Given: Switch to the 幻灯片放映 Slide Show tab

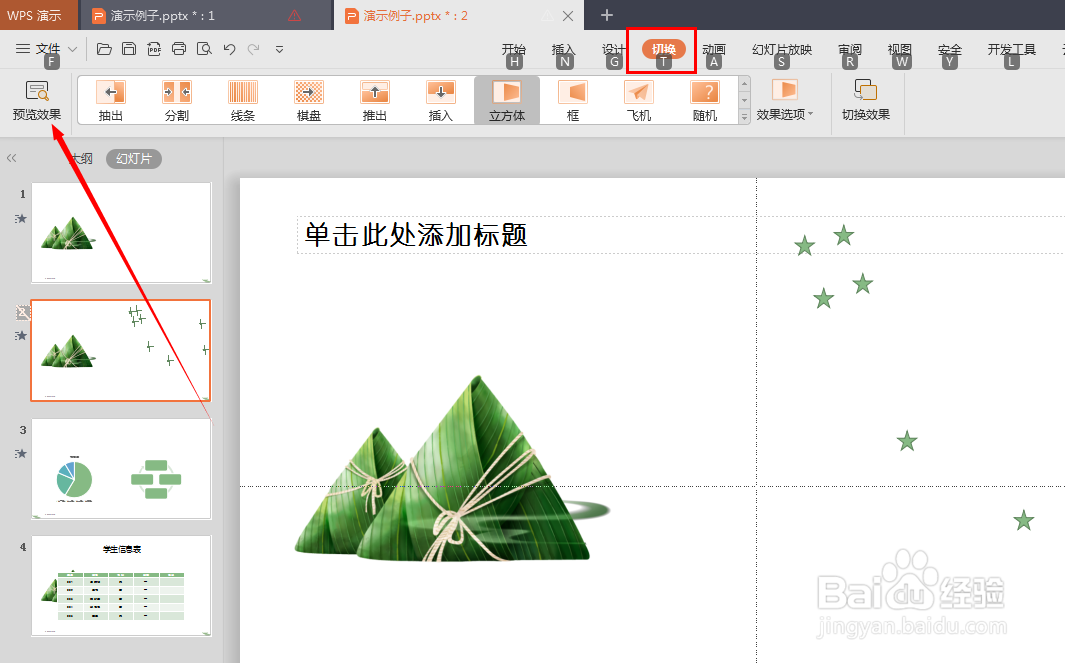Looking at the screenshot, I should pos(782,49).
